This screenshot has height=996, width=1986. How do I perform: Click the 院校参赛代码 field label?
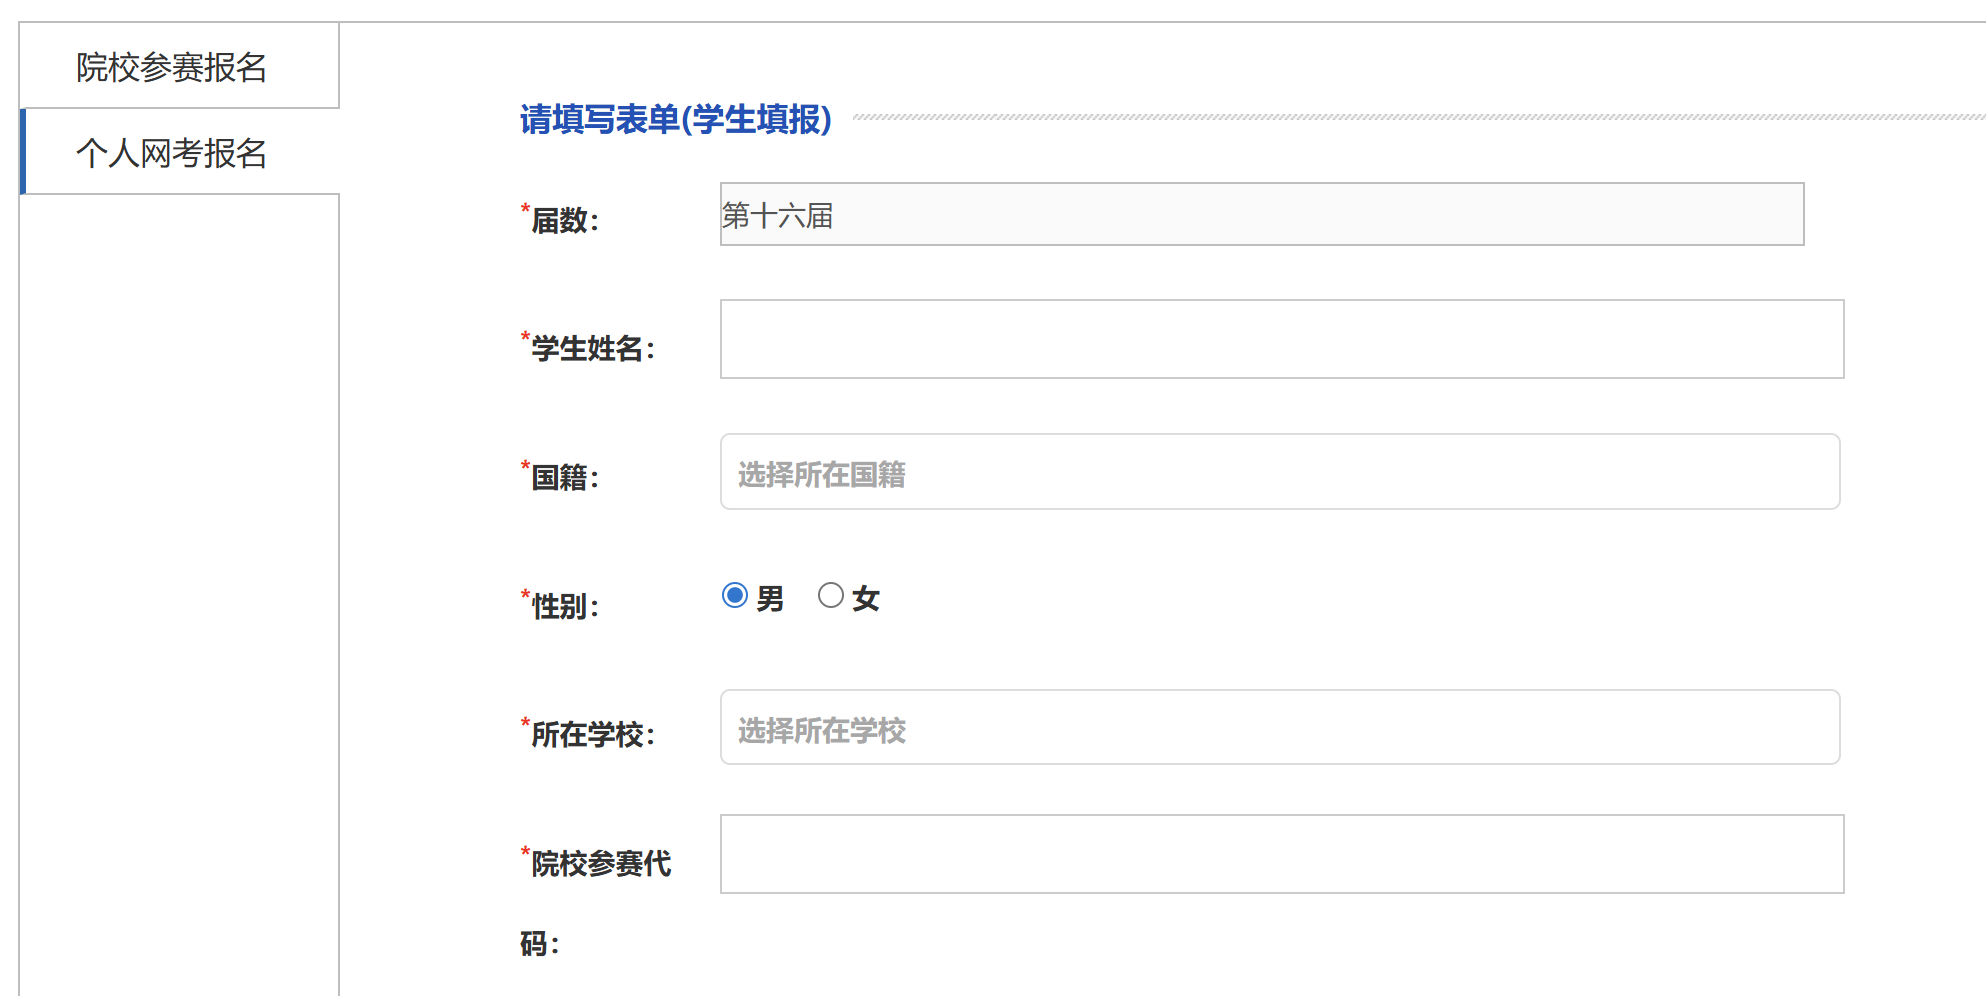click(x=600, y=864)
